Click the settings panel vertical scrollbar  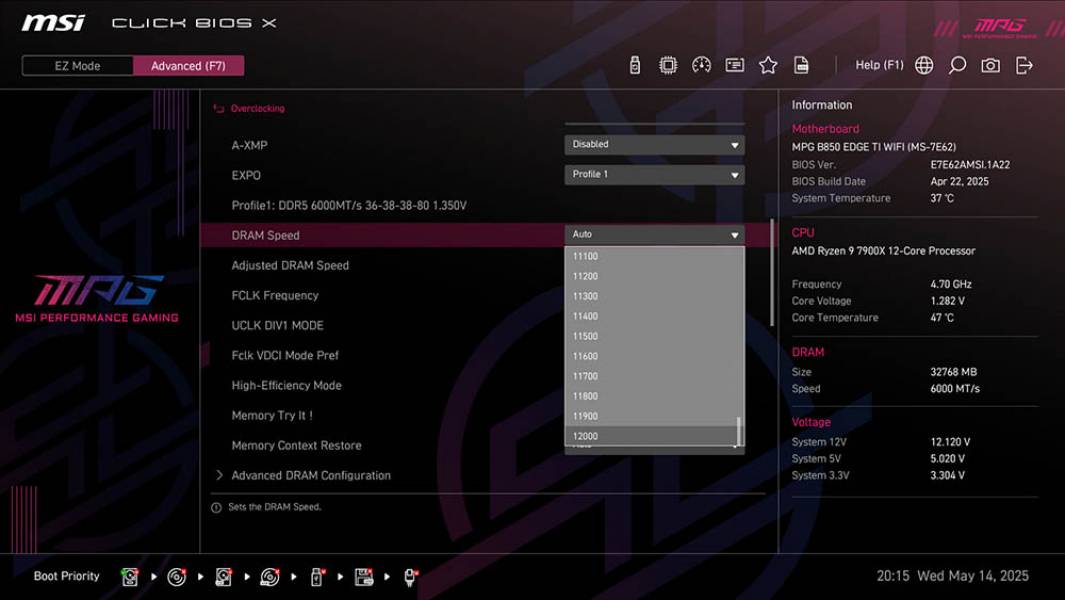tap(772, 272)
